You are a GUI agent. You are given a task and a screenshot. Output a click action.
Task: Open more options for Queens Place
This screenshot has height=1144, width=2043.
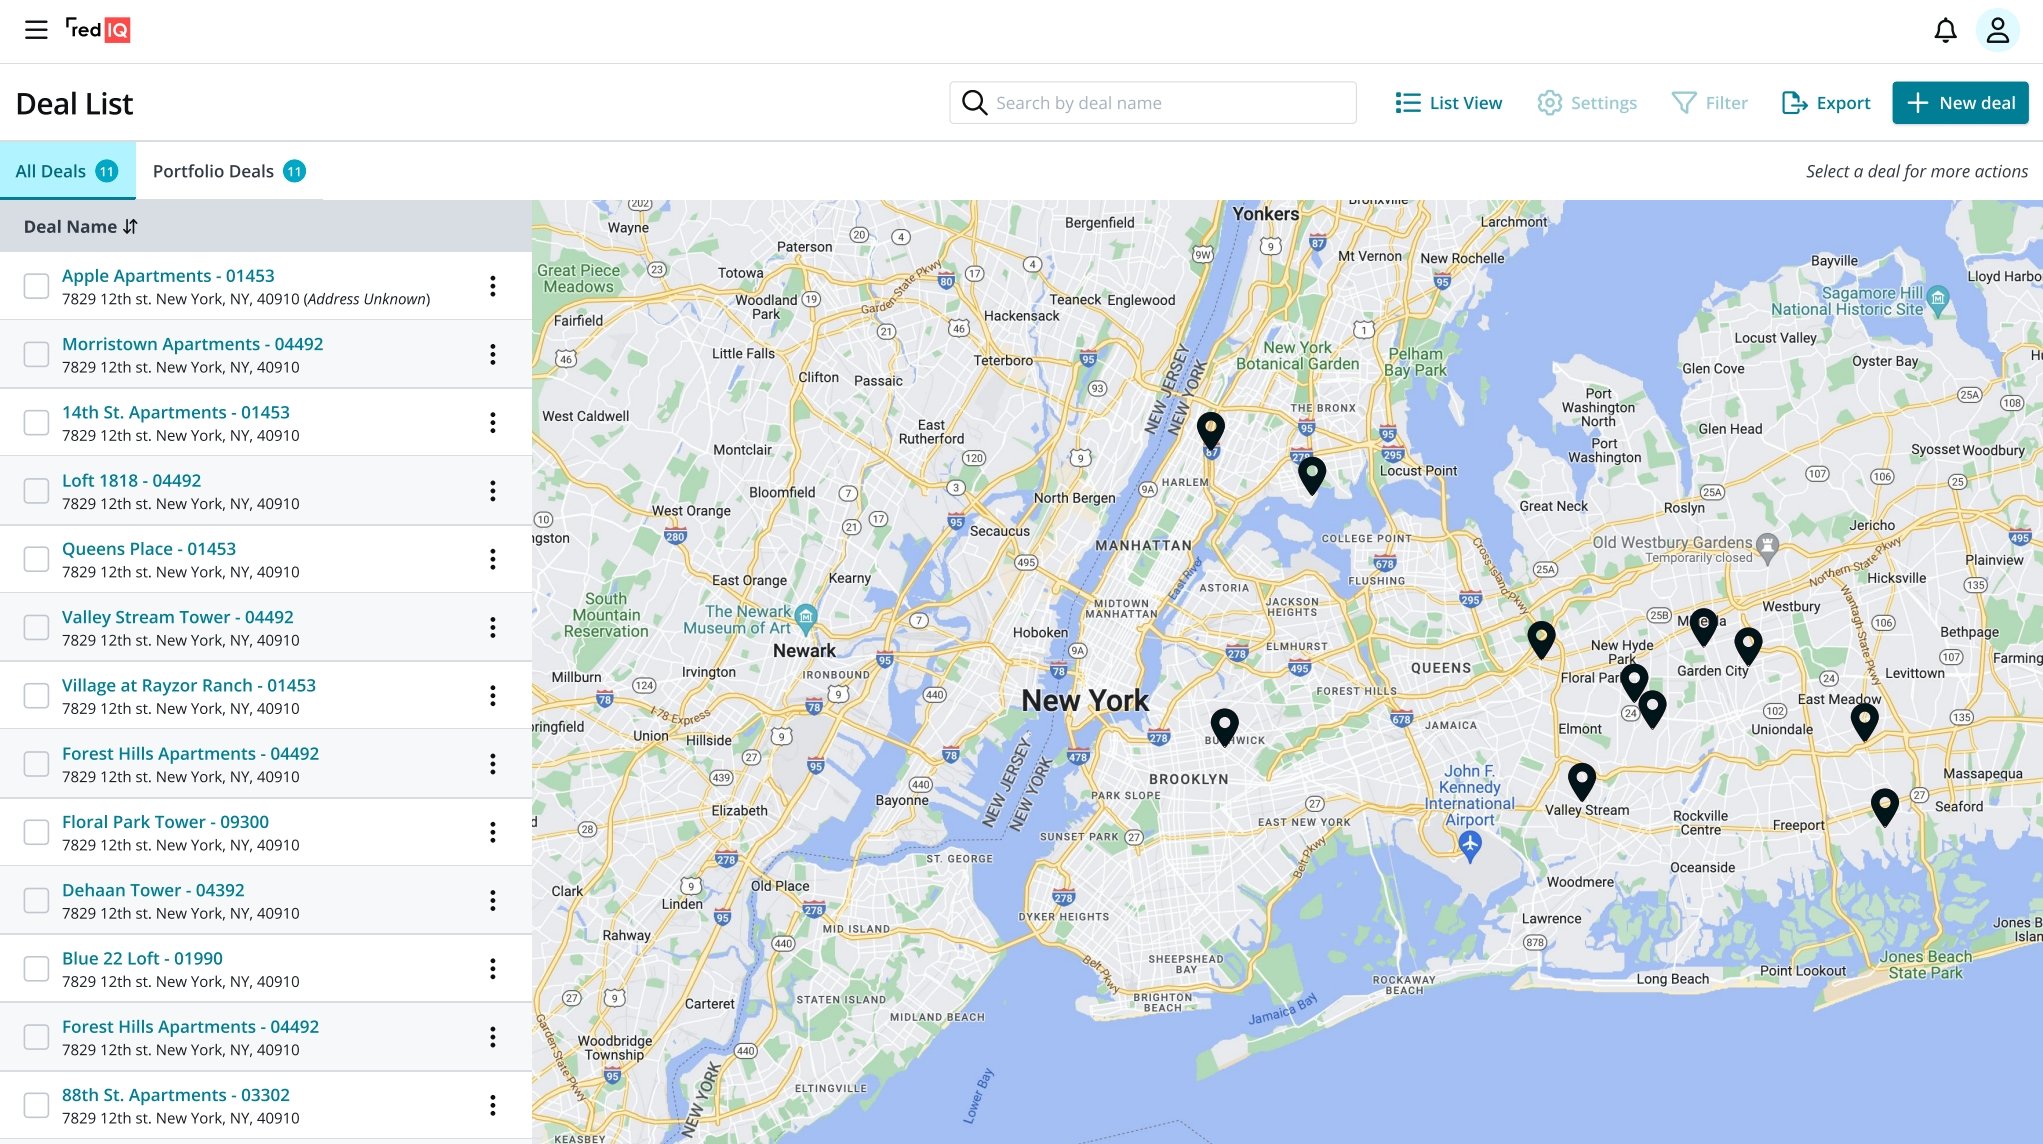[x=493, y=559]
